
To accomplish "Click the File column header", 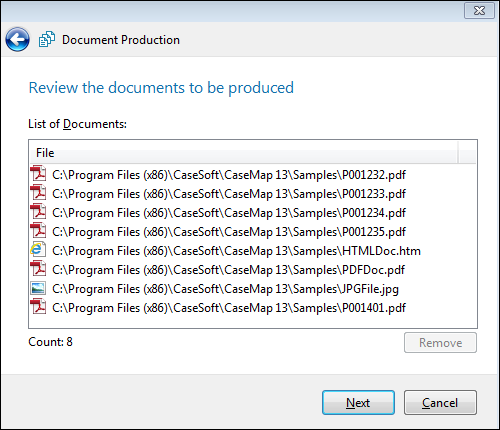I will 244,153.
